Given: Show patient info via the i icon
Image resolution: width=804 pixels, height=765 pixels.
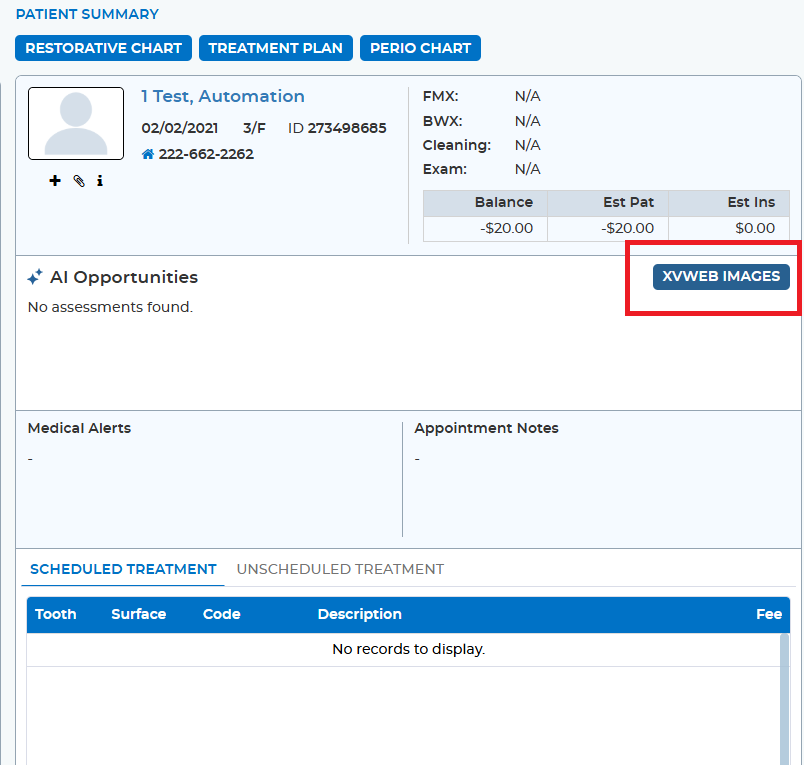Looking at the screenshot, I should 100,180.
